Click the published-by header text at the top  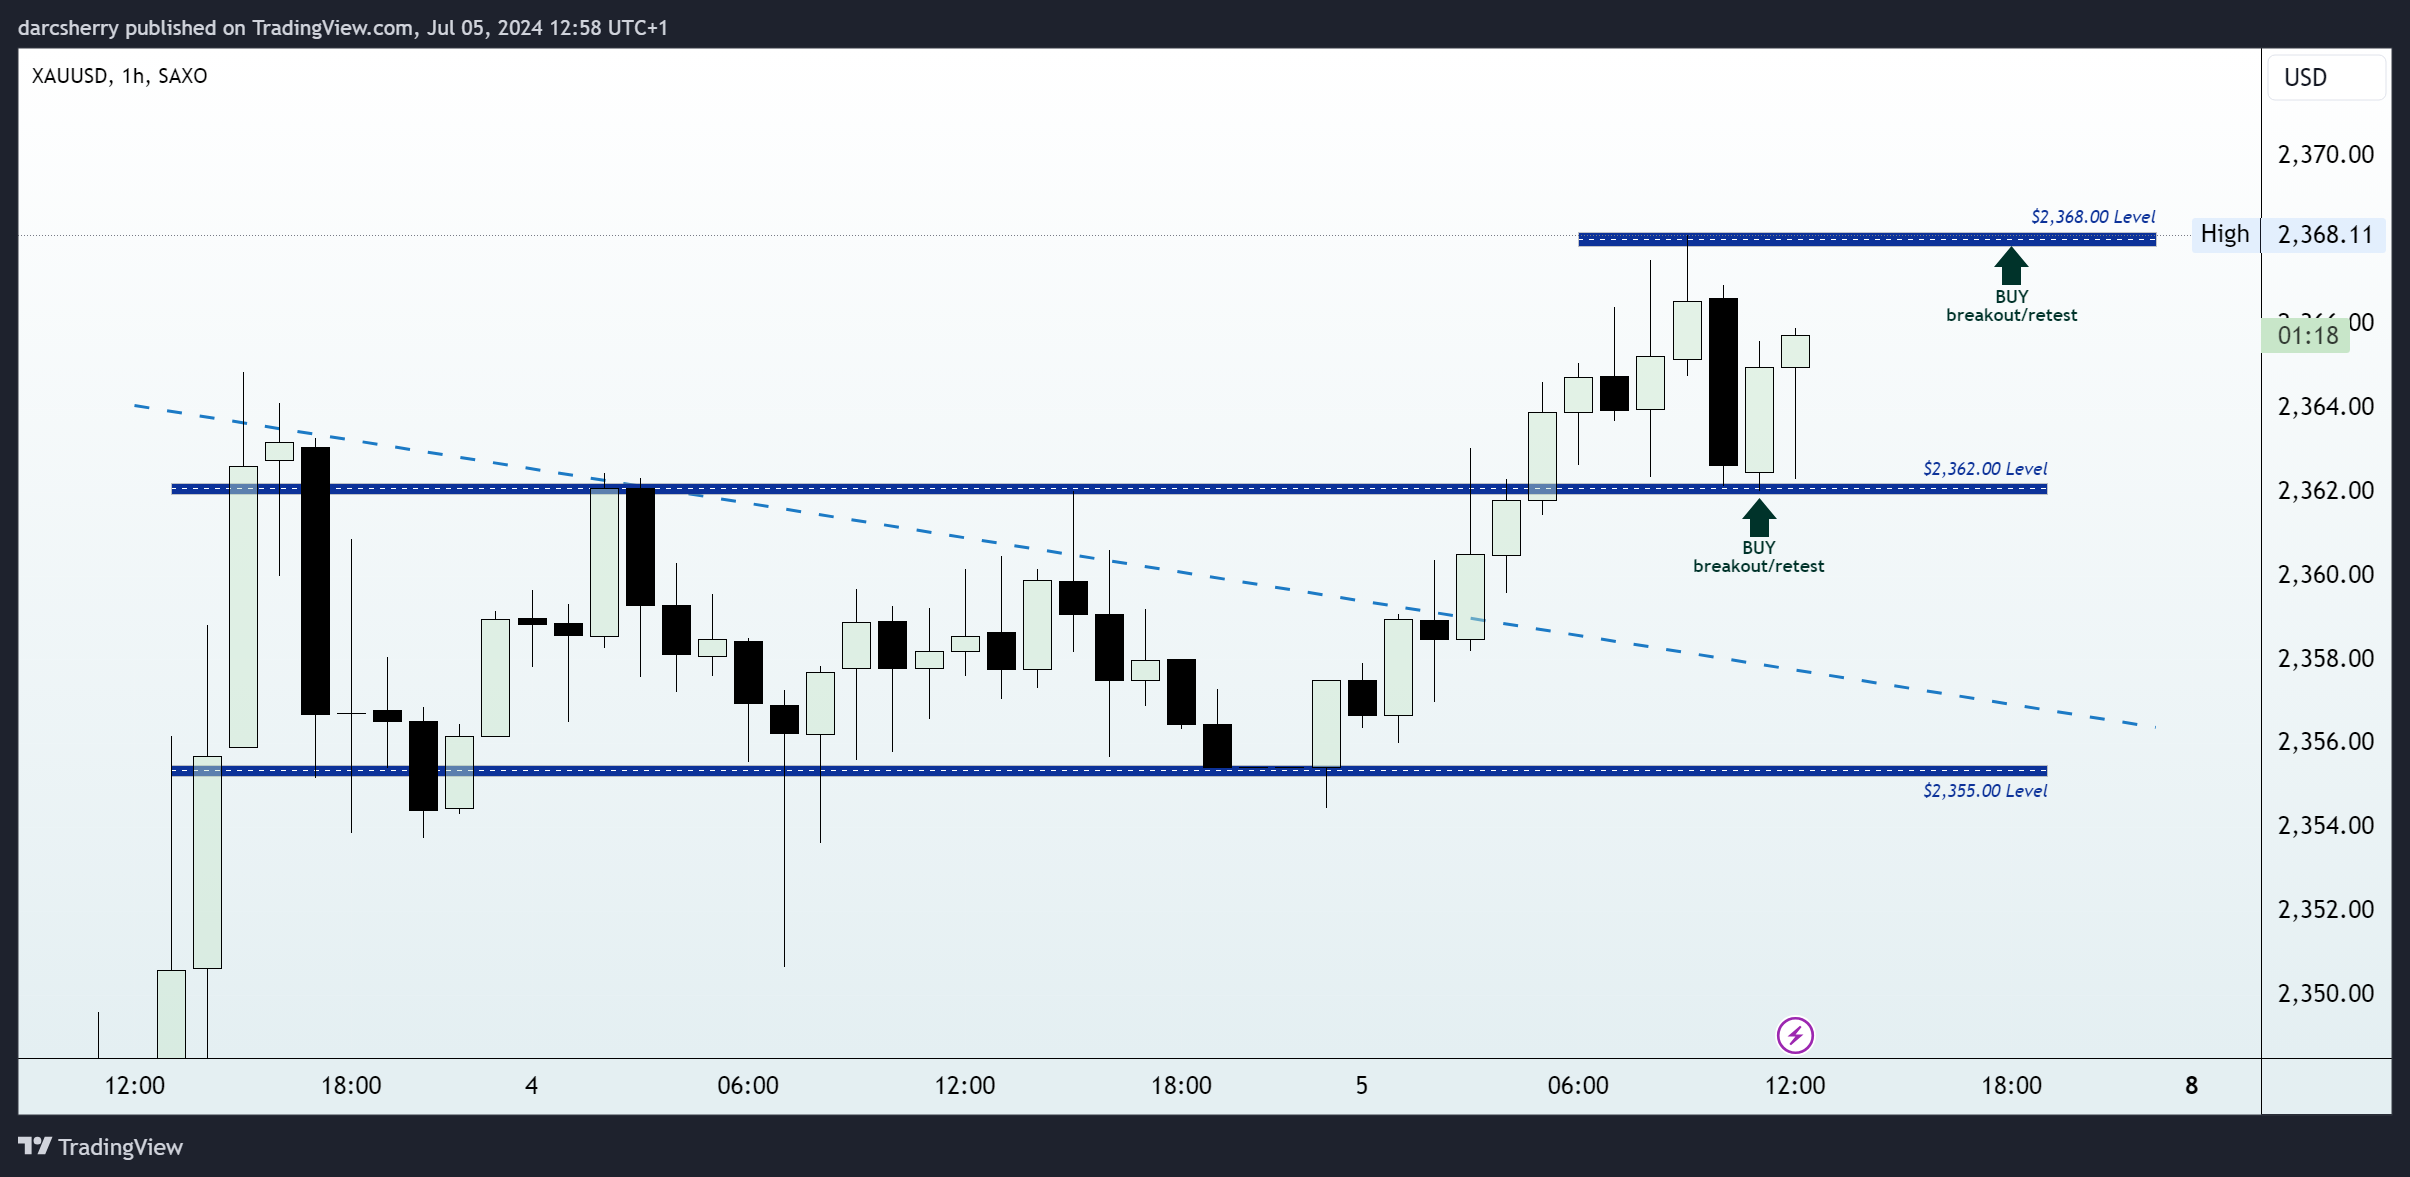point(343,27)
